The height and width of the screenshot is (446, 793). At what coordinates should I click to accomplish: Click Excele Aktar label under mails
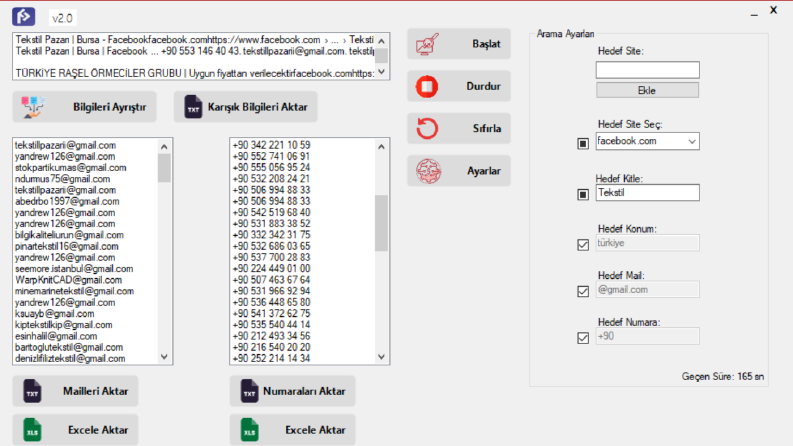point(98,430)
